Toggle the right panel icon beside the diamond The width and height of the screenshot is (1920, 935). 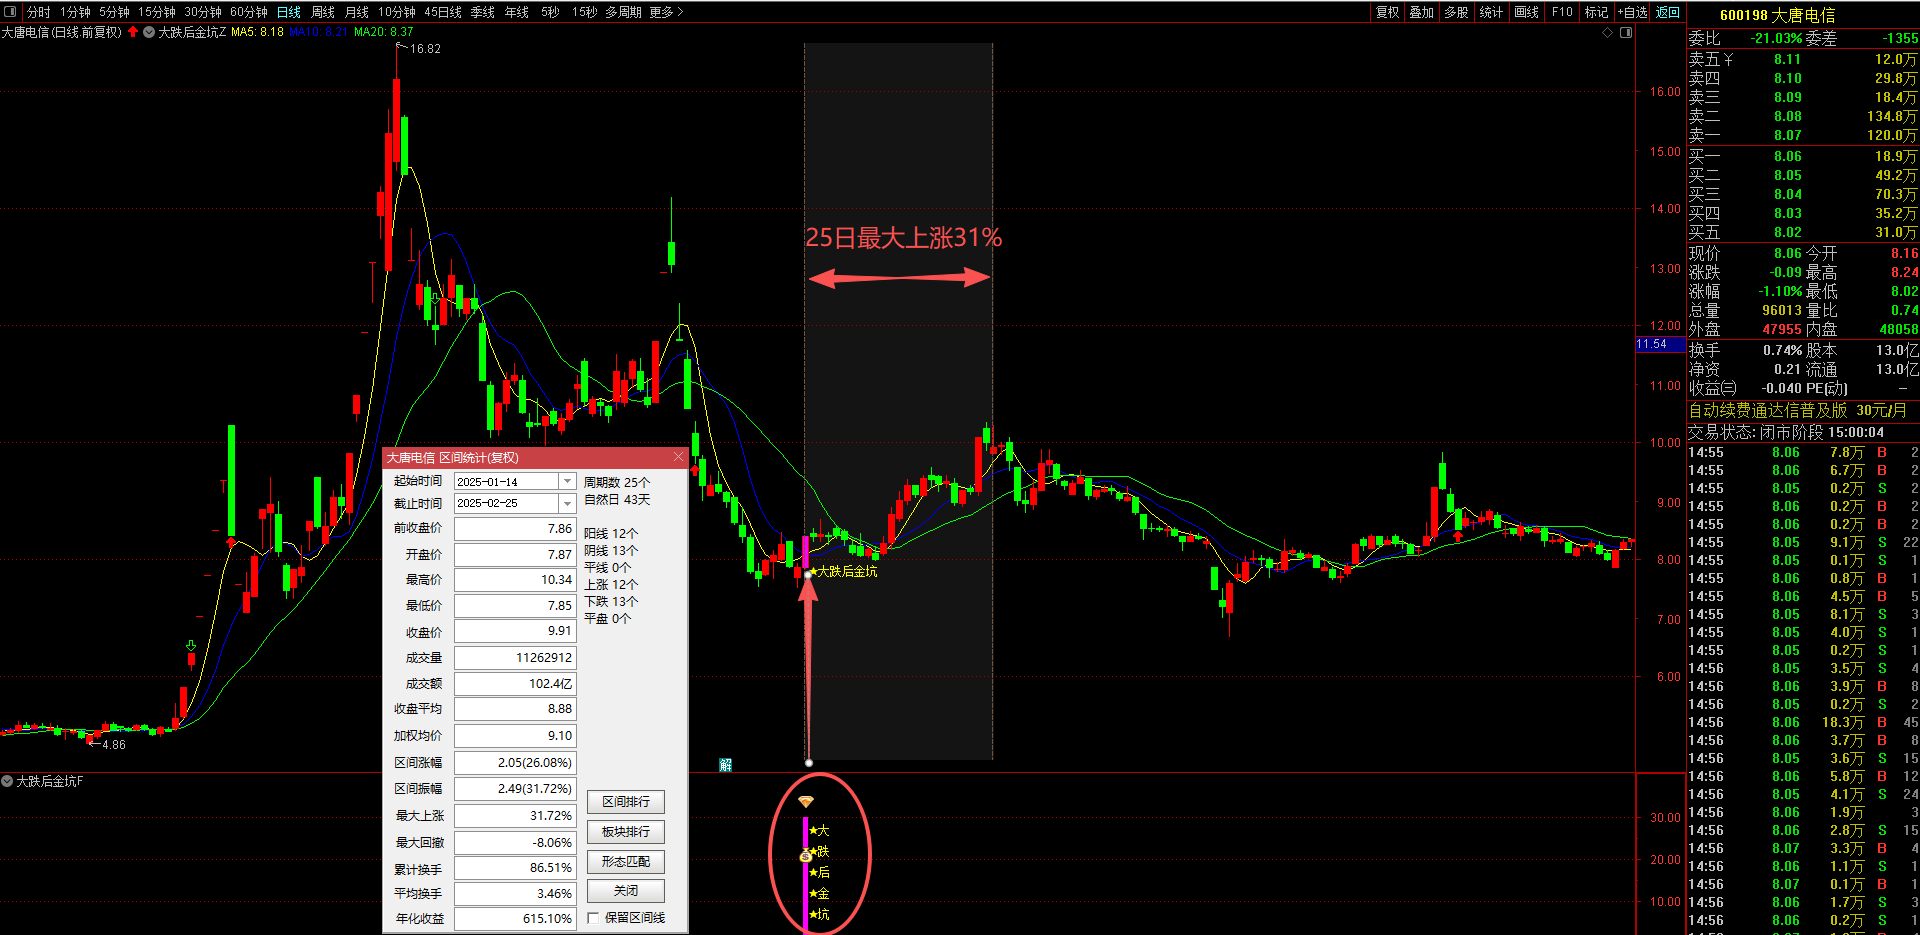tap(1626, 33)
